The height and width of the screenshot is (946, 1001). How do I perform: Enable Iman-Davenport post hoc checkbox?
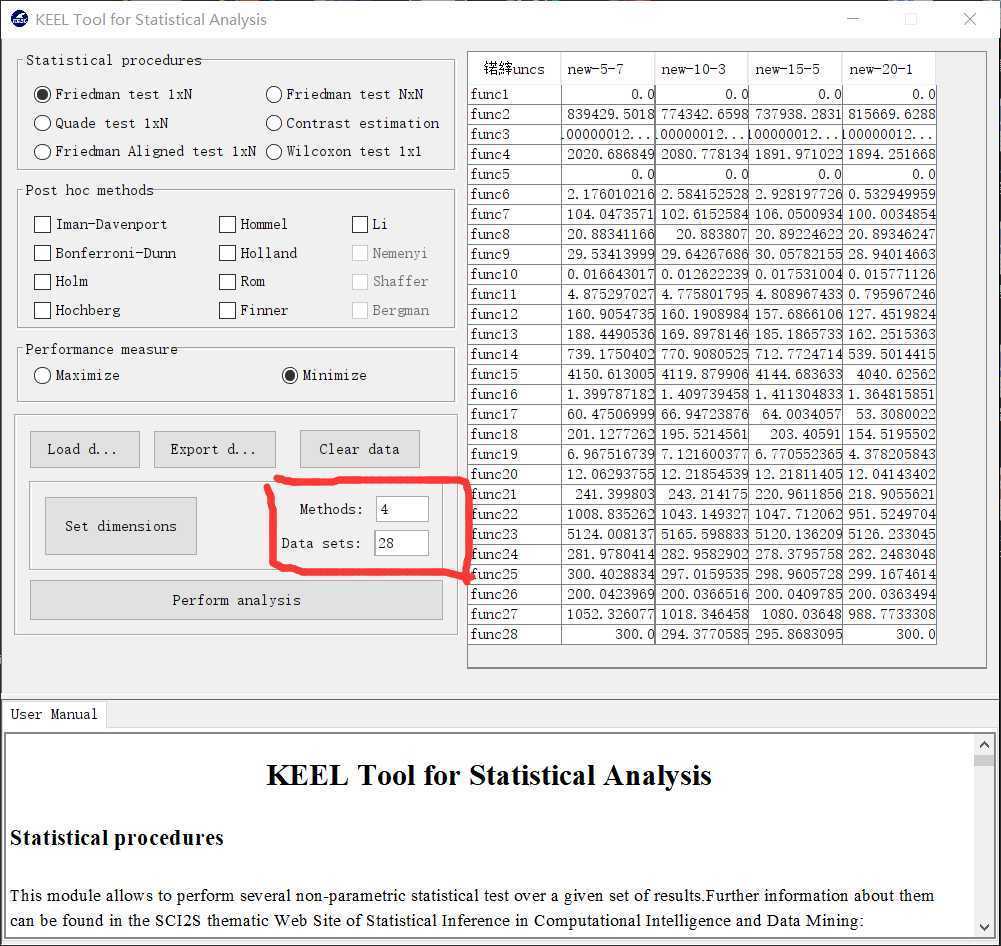coord(42,224)
